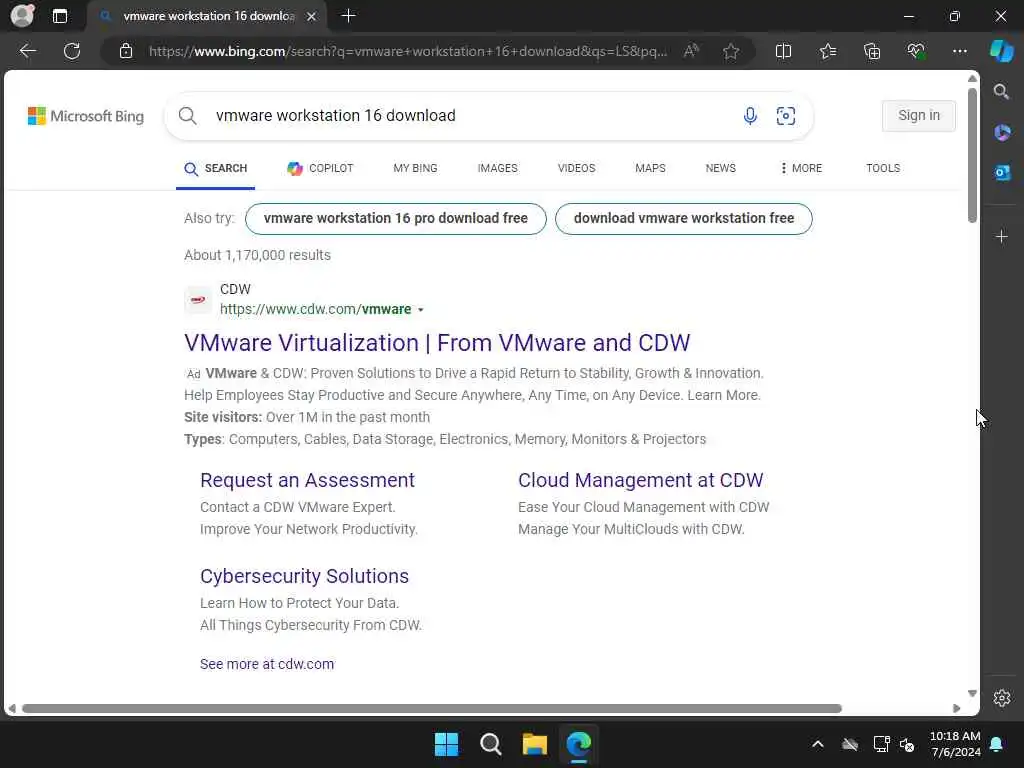Open clock showing 10:18 AM

955,744
